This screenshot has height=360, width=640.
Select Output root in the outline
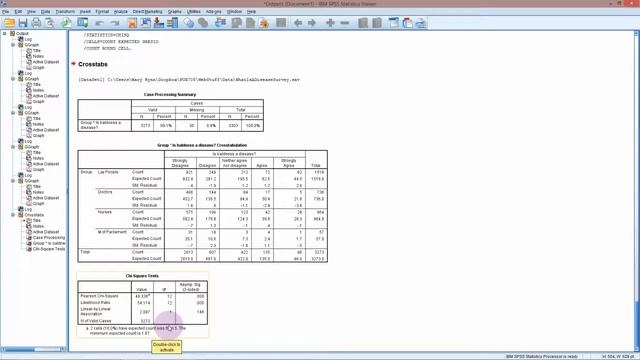(x=22, y=33)
